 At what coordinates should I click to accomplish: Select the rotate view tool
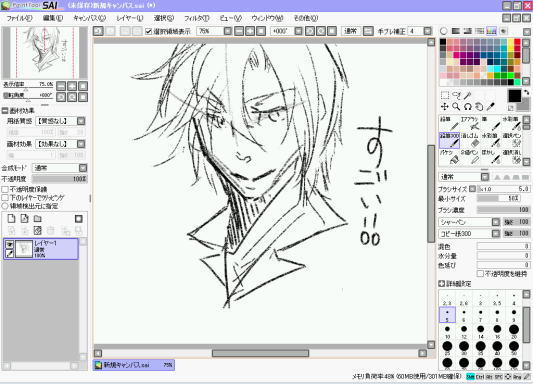(468, 107)
